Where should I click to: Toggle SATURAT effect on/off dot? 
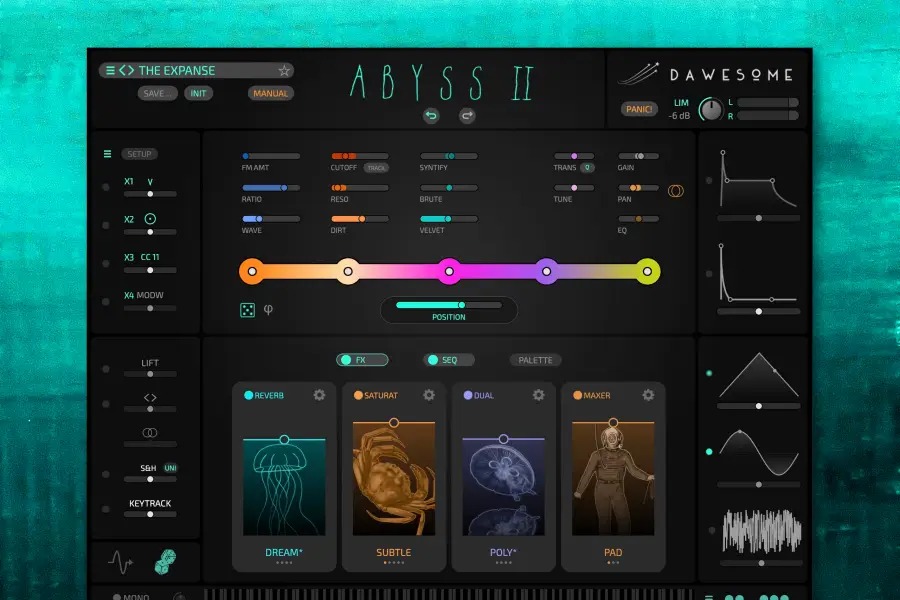[358, 395]
